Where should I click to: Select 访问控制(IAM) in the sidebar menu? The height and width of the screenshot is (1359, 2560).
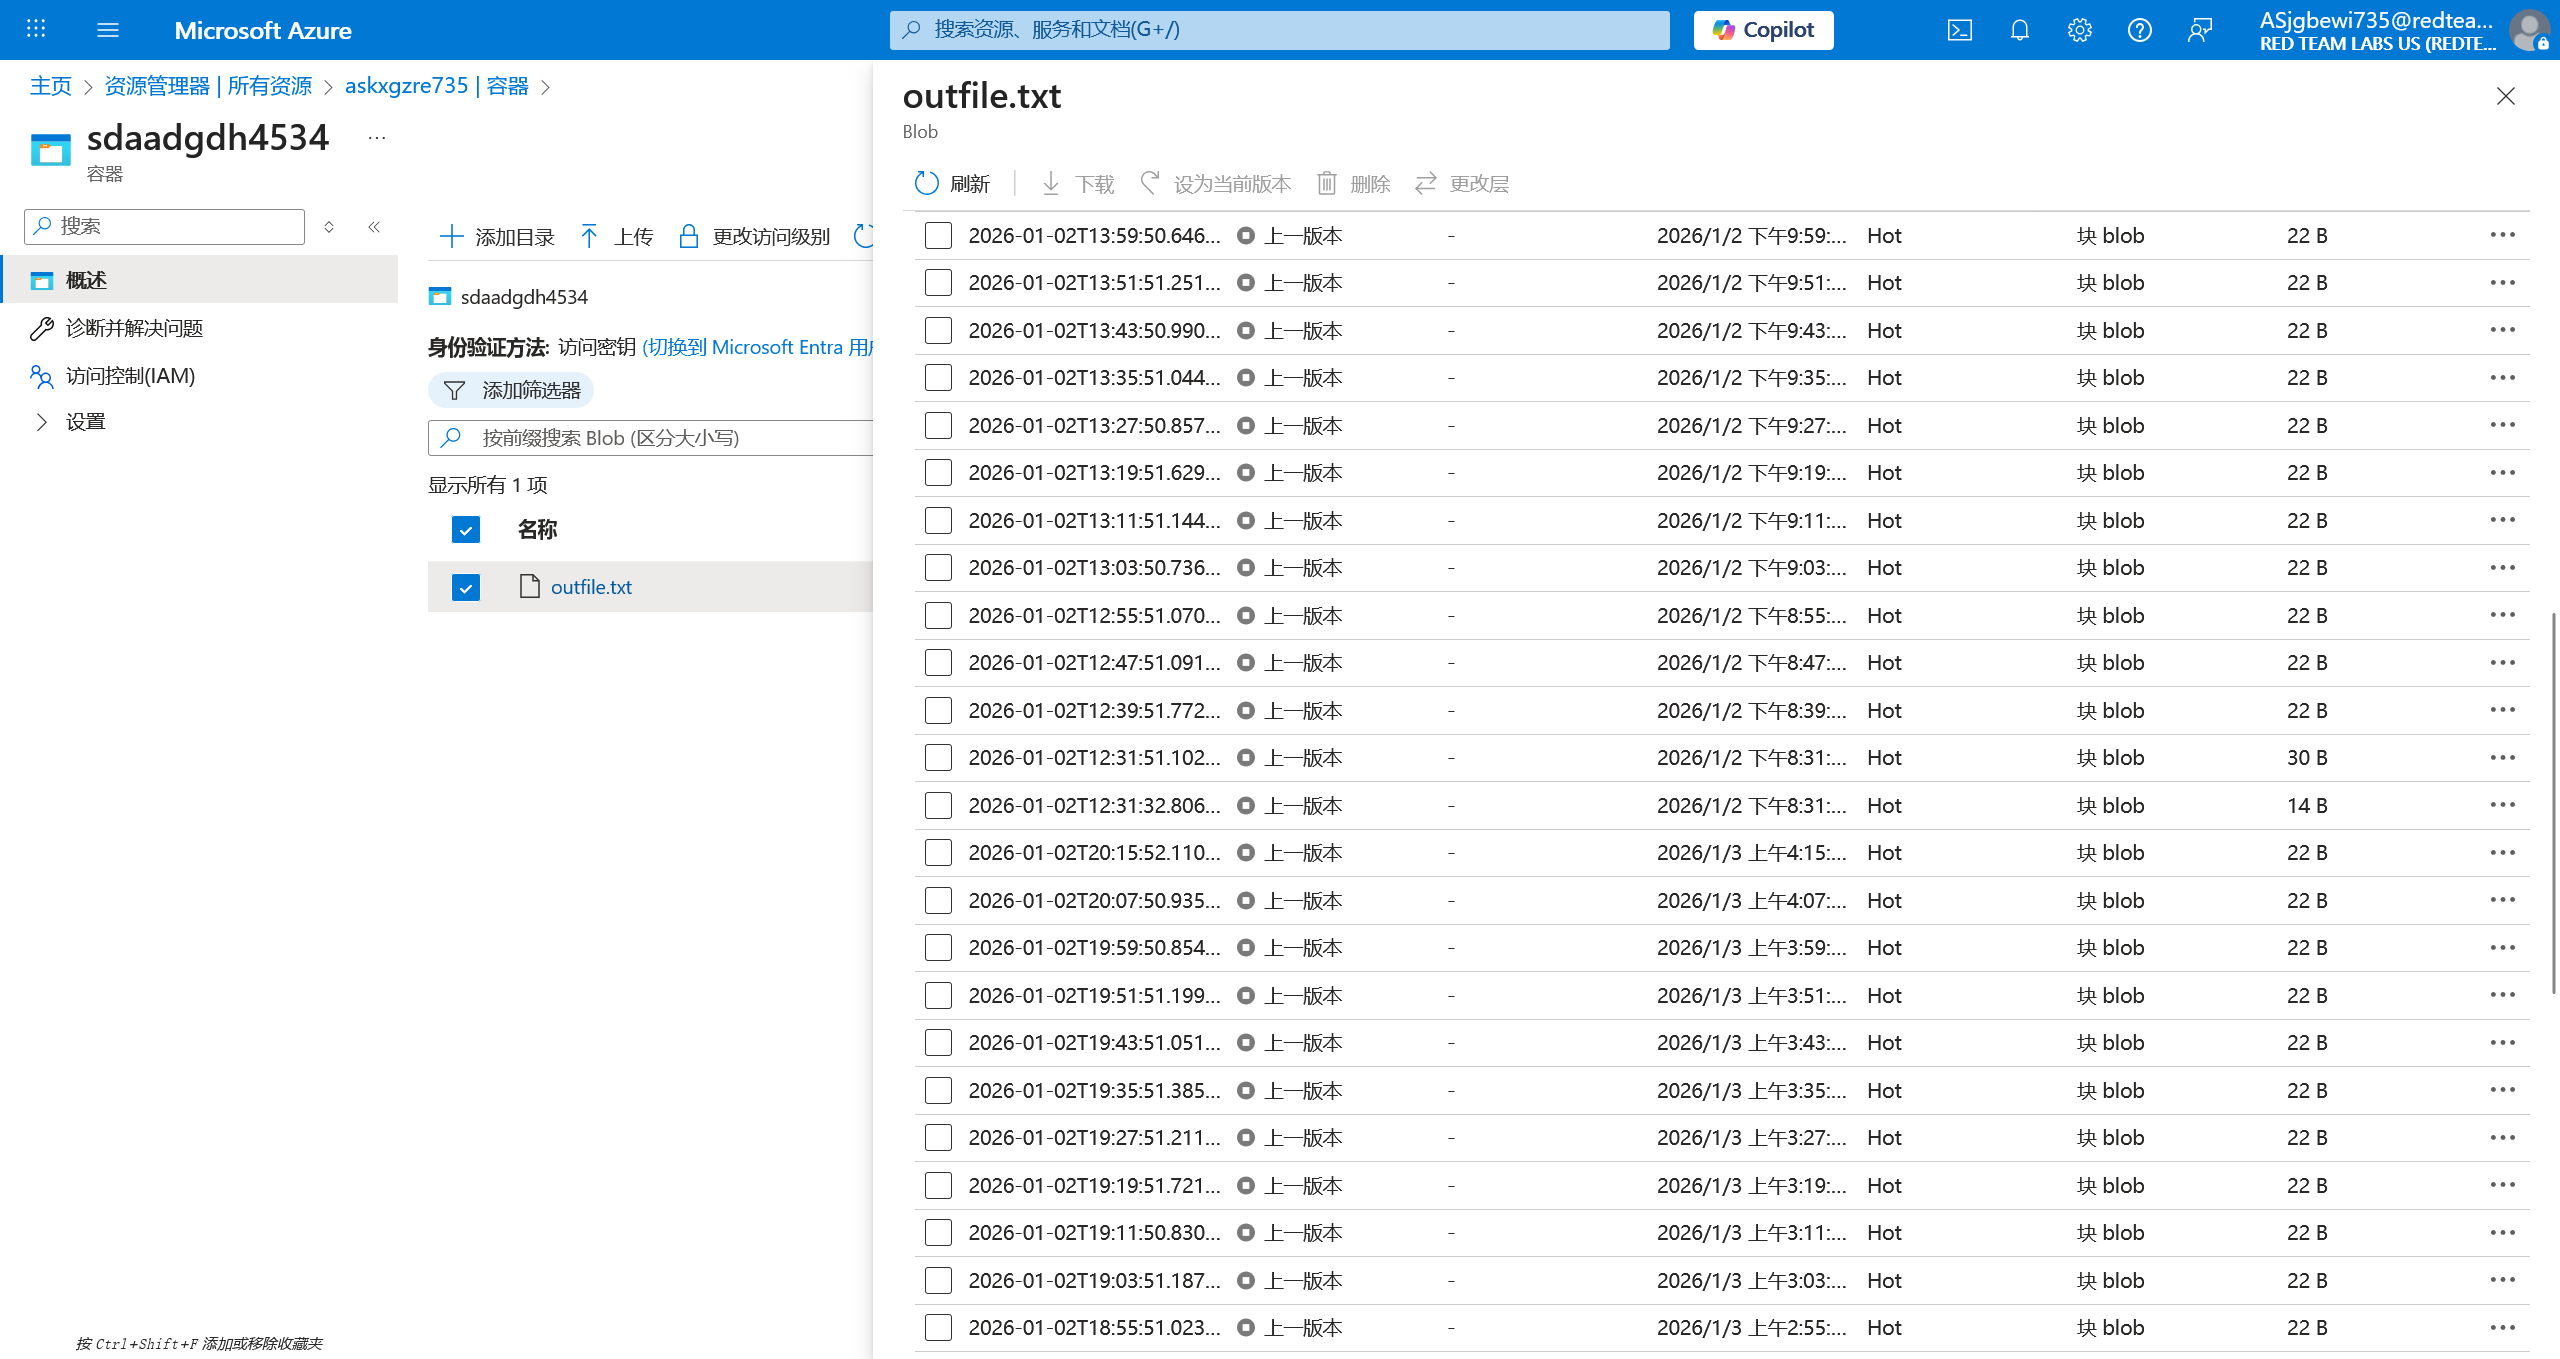pyautogui.click(x=130, y=376)
